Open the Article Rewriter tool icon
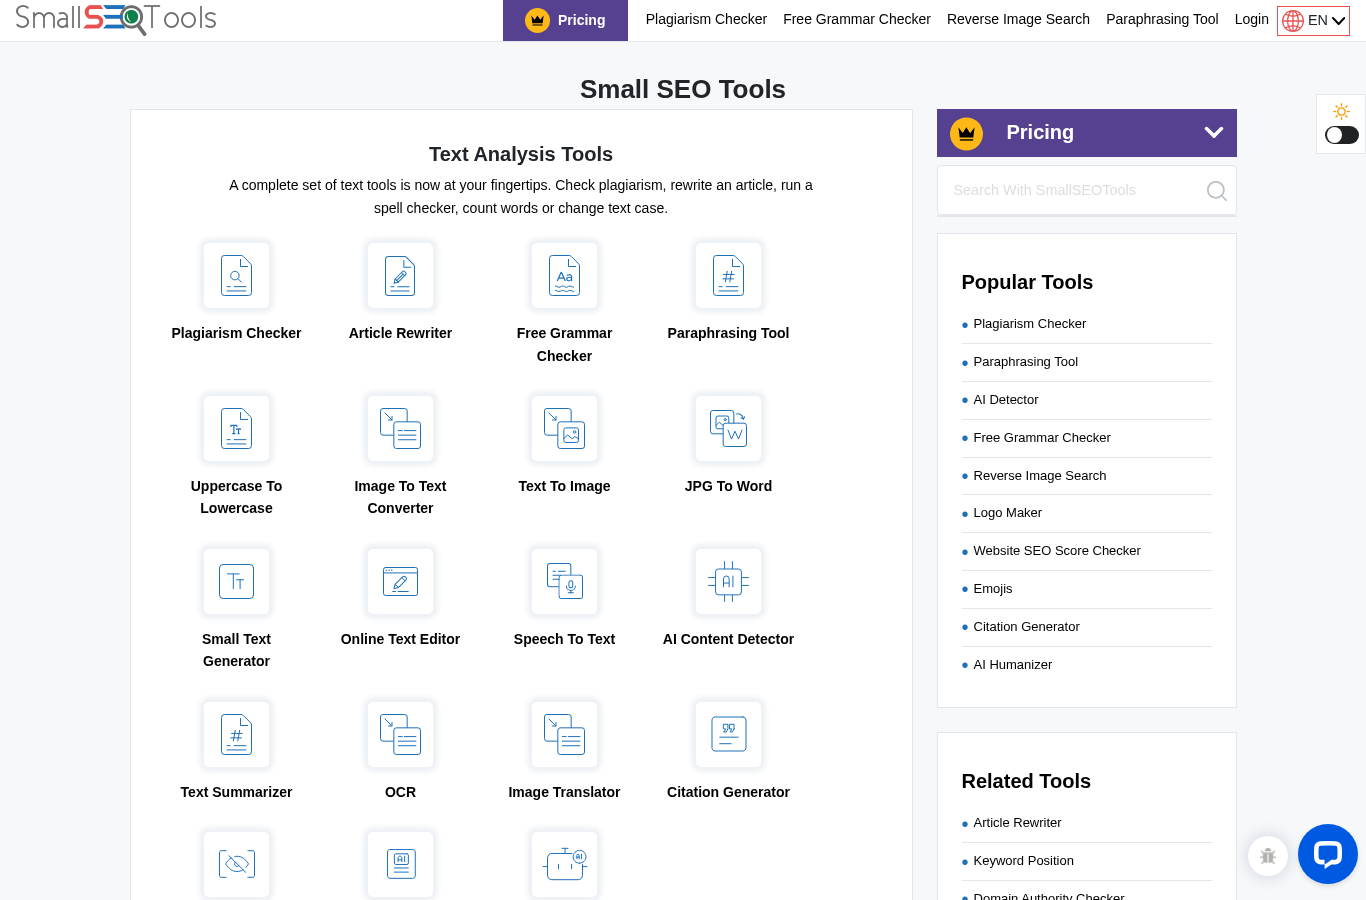The height and width of the screenshot is (900, 1366). coord(400,276)
